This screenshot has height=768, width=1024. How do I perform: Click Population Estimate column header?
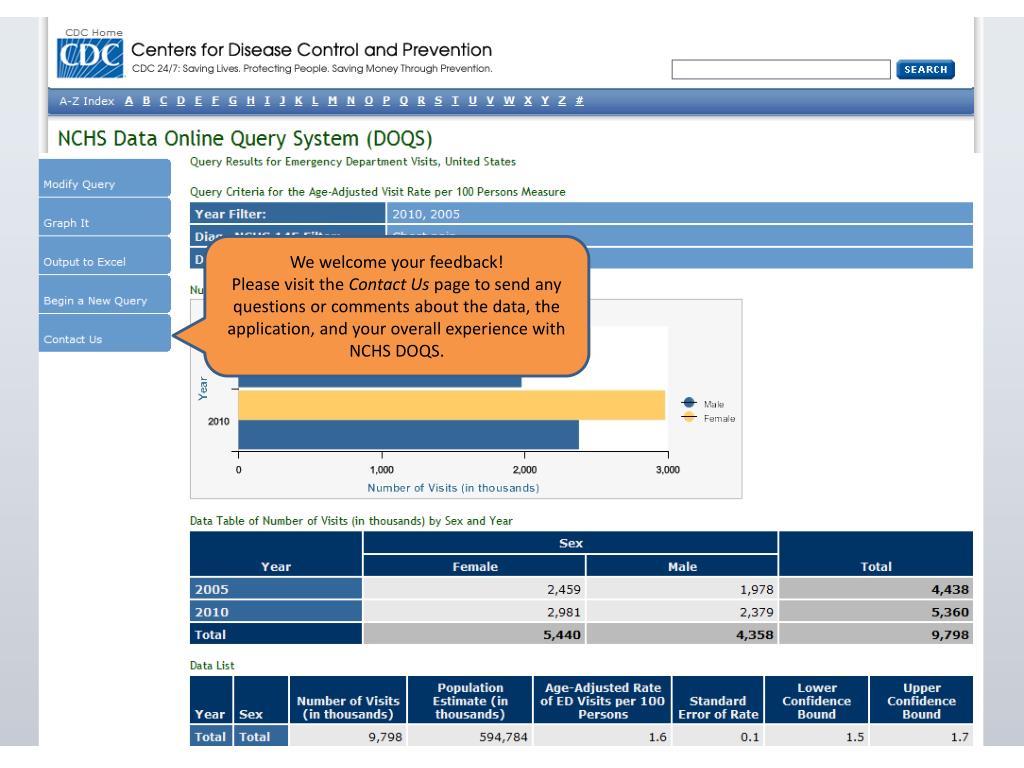(470, 700)
